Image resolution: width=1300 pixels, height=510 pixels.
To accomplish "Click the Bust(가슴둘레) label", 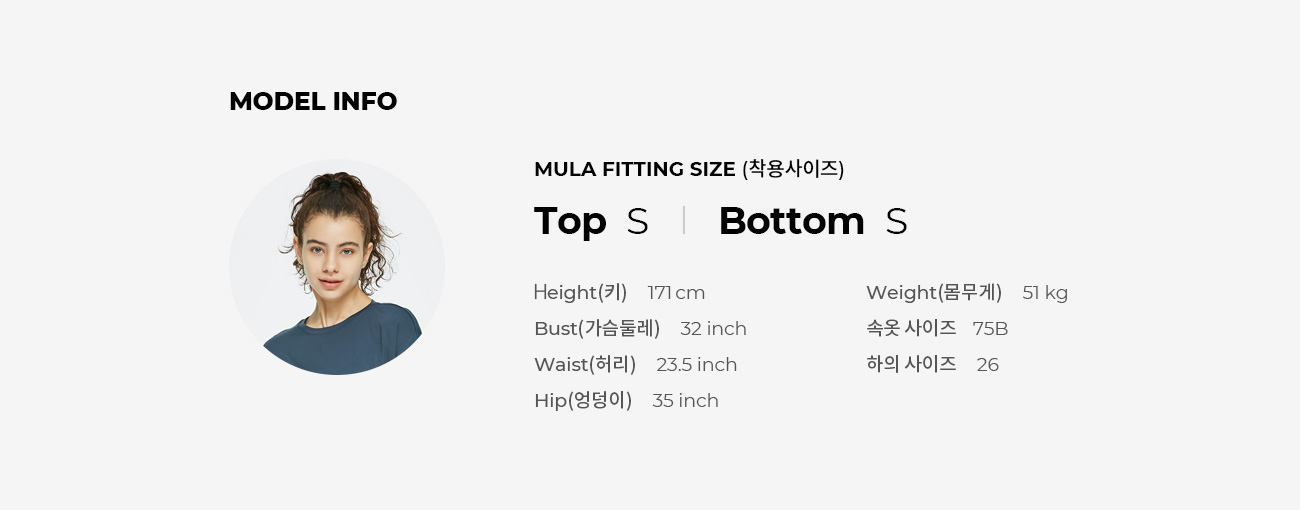I will (x=597, y=329).
